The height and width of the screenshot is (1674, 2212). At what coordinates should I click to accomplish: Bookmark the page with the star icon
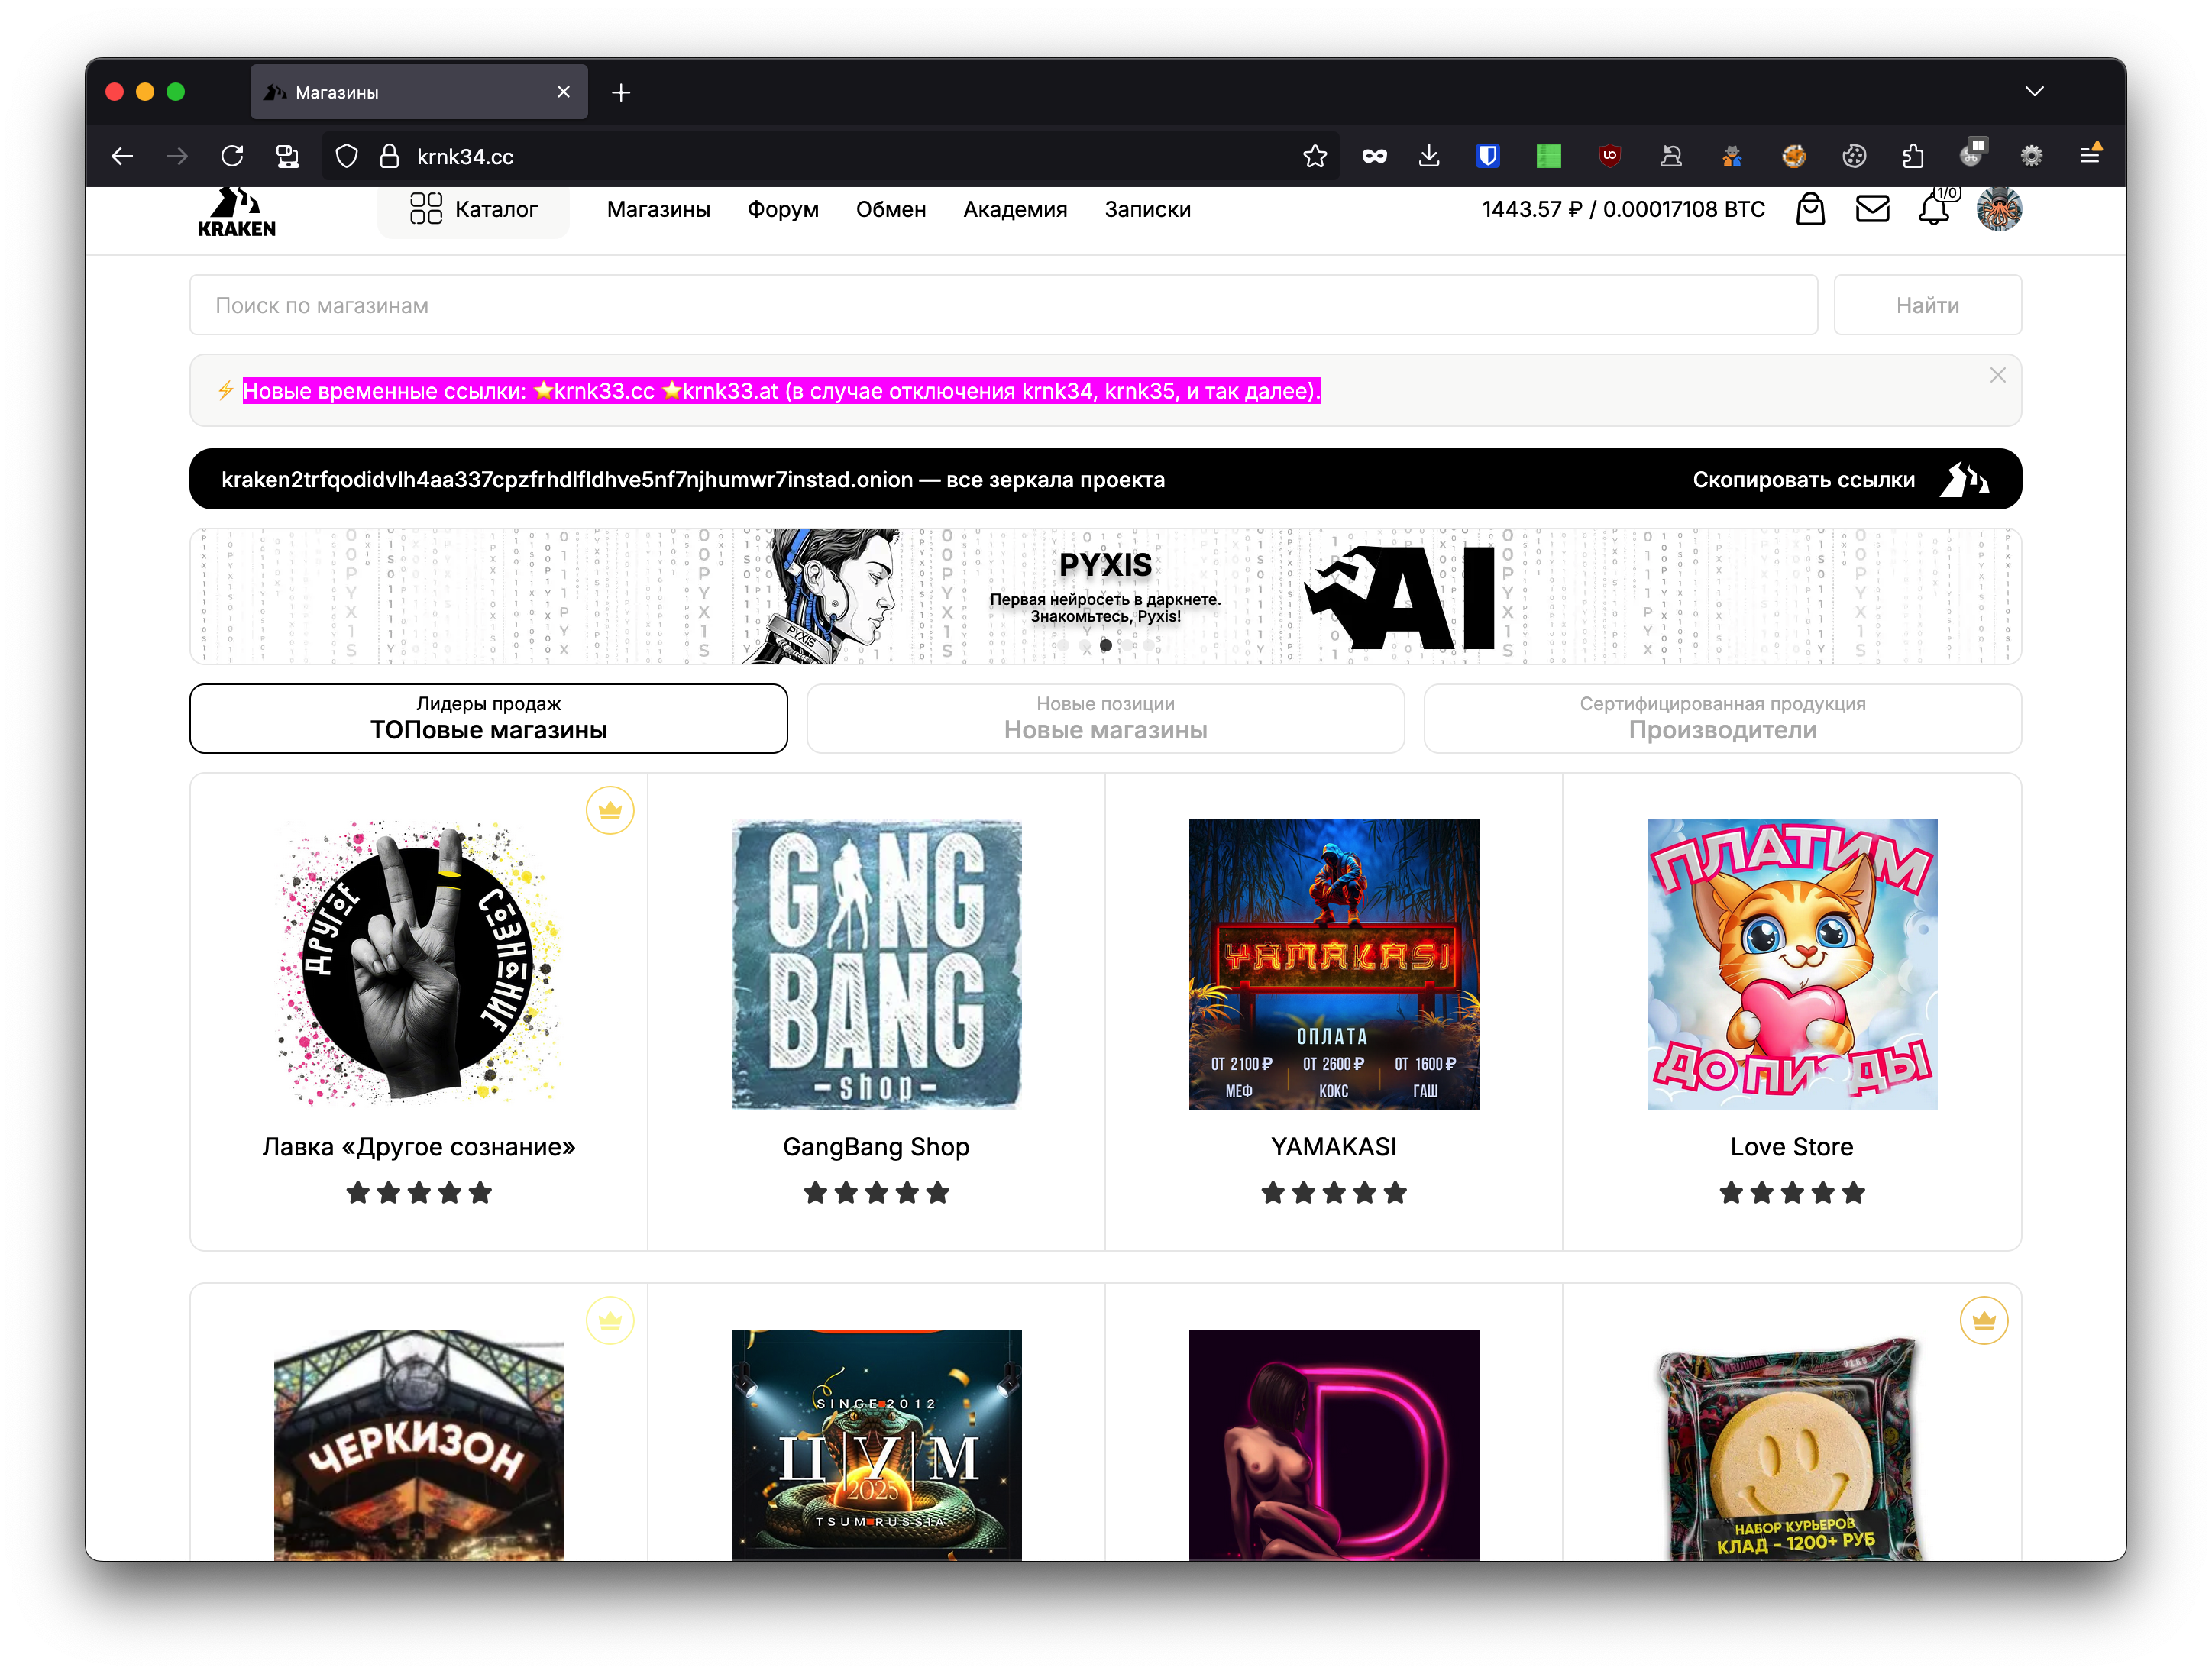click(x=1315, y=156)
